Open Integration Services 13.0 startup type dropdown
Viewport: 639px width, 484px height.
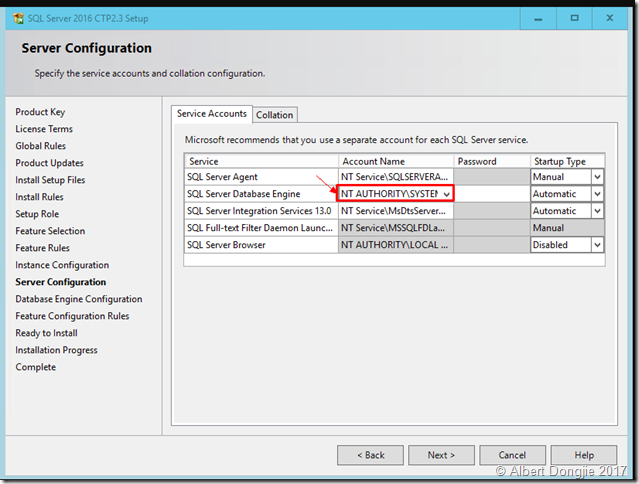point(597,211)
